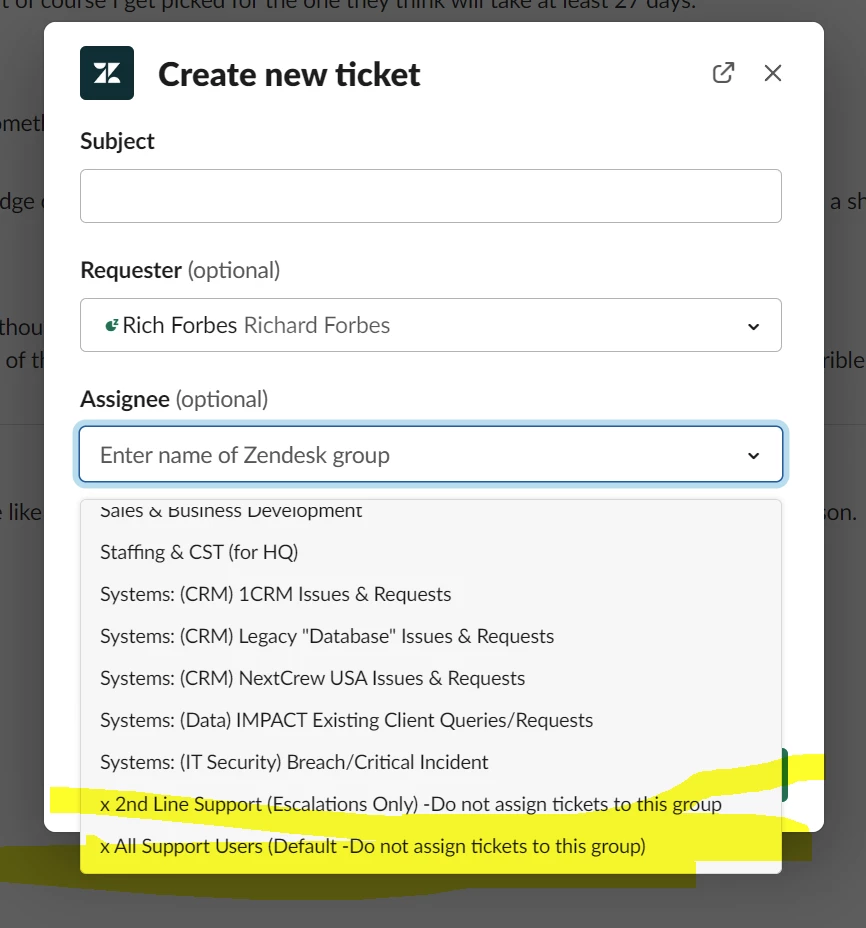Image resolution: width=866 pixels, height=928 pixels.
Task: Select x All Support Users (Default) group
Action: pos(431,846)
